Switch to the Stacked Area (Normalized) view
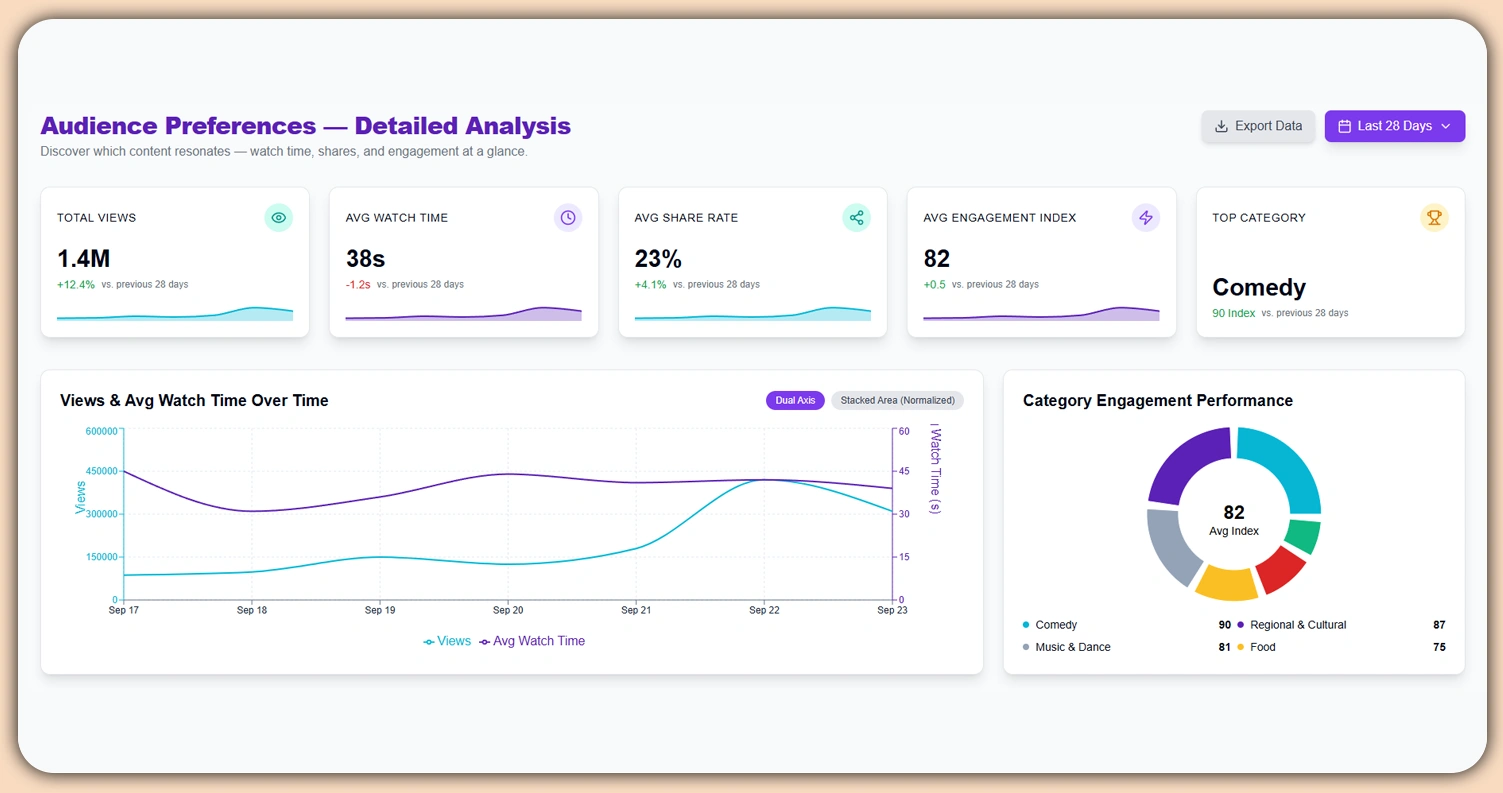This screenshot has width=1503, height=793. 897,400
